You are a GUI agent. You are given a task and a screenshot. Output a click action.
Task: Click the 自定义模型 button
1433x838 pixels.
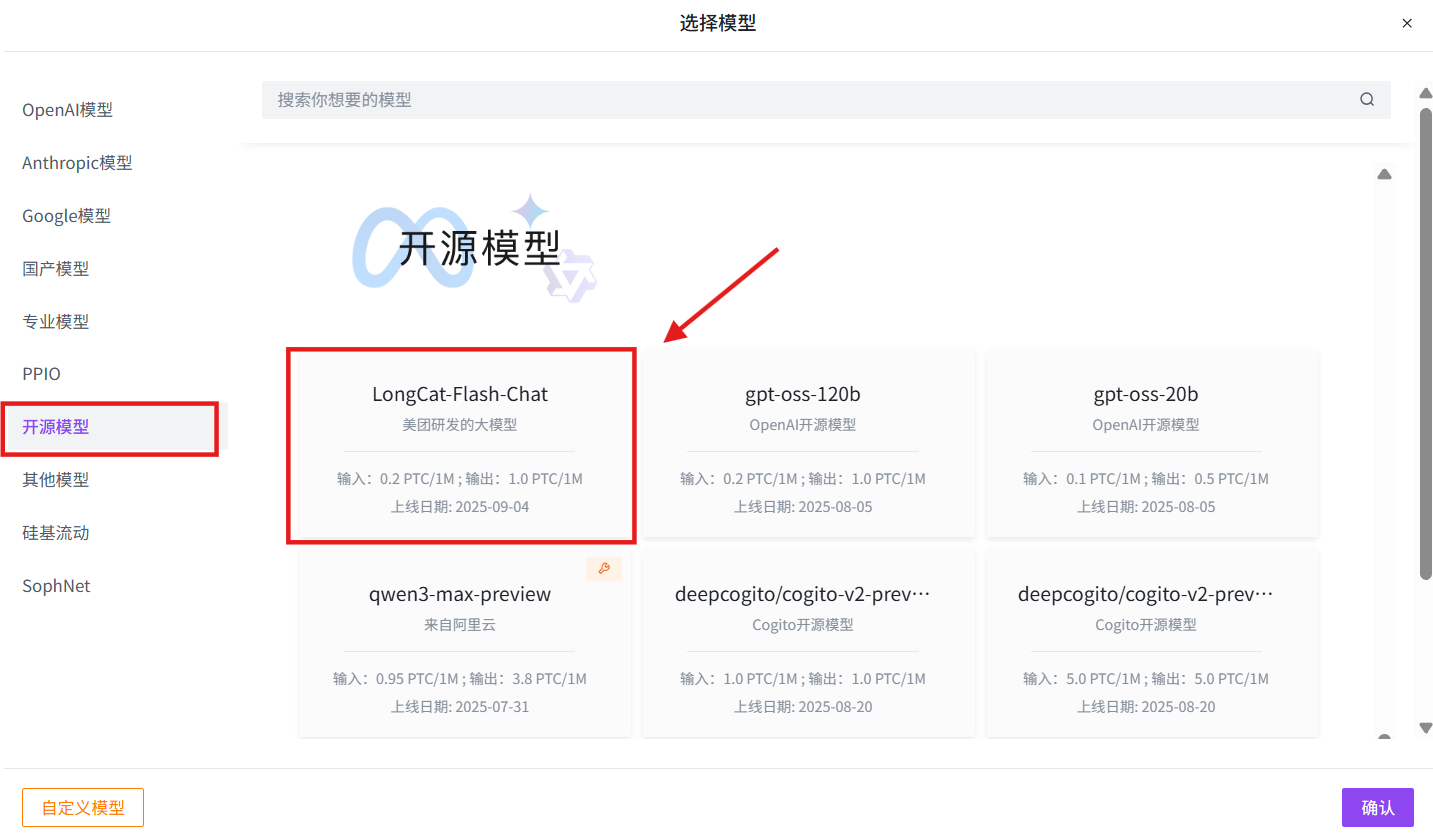83,807
